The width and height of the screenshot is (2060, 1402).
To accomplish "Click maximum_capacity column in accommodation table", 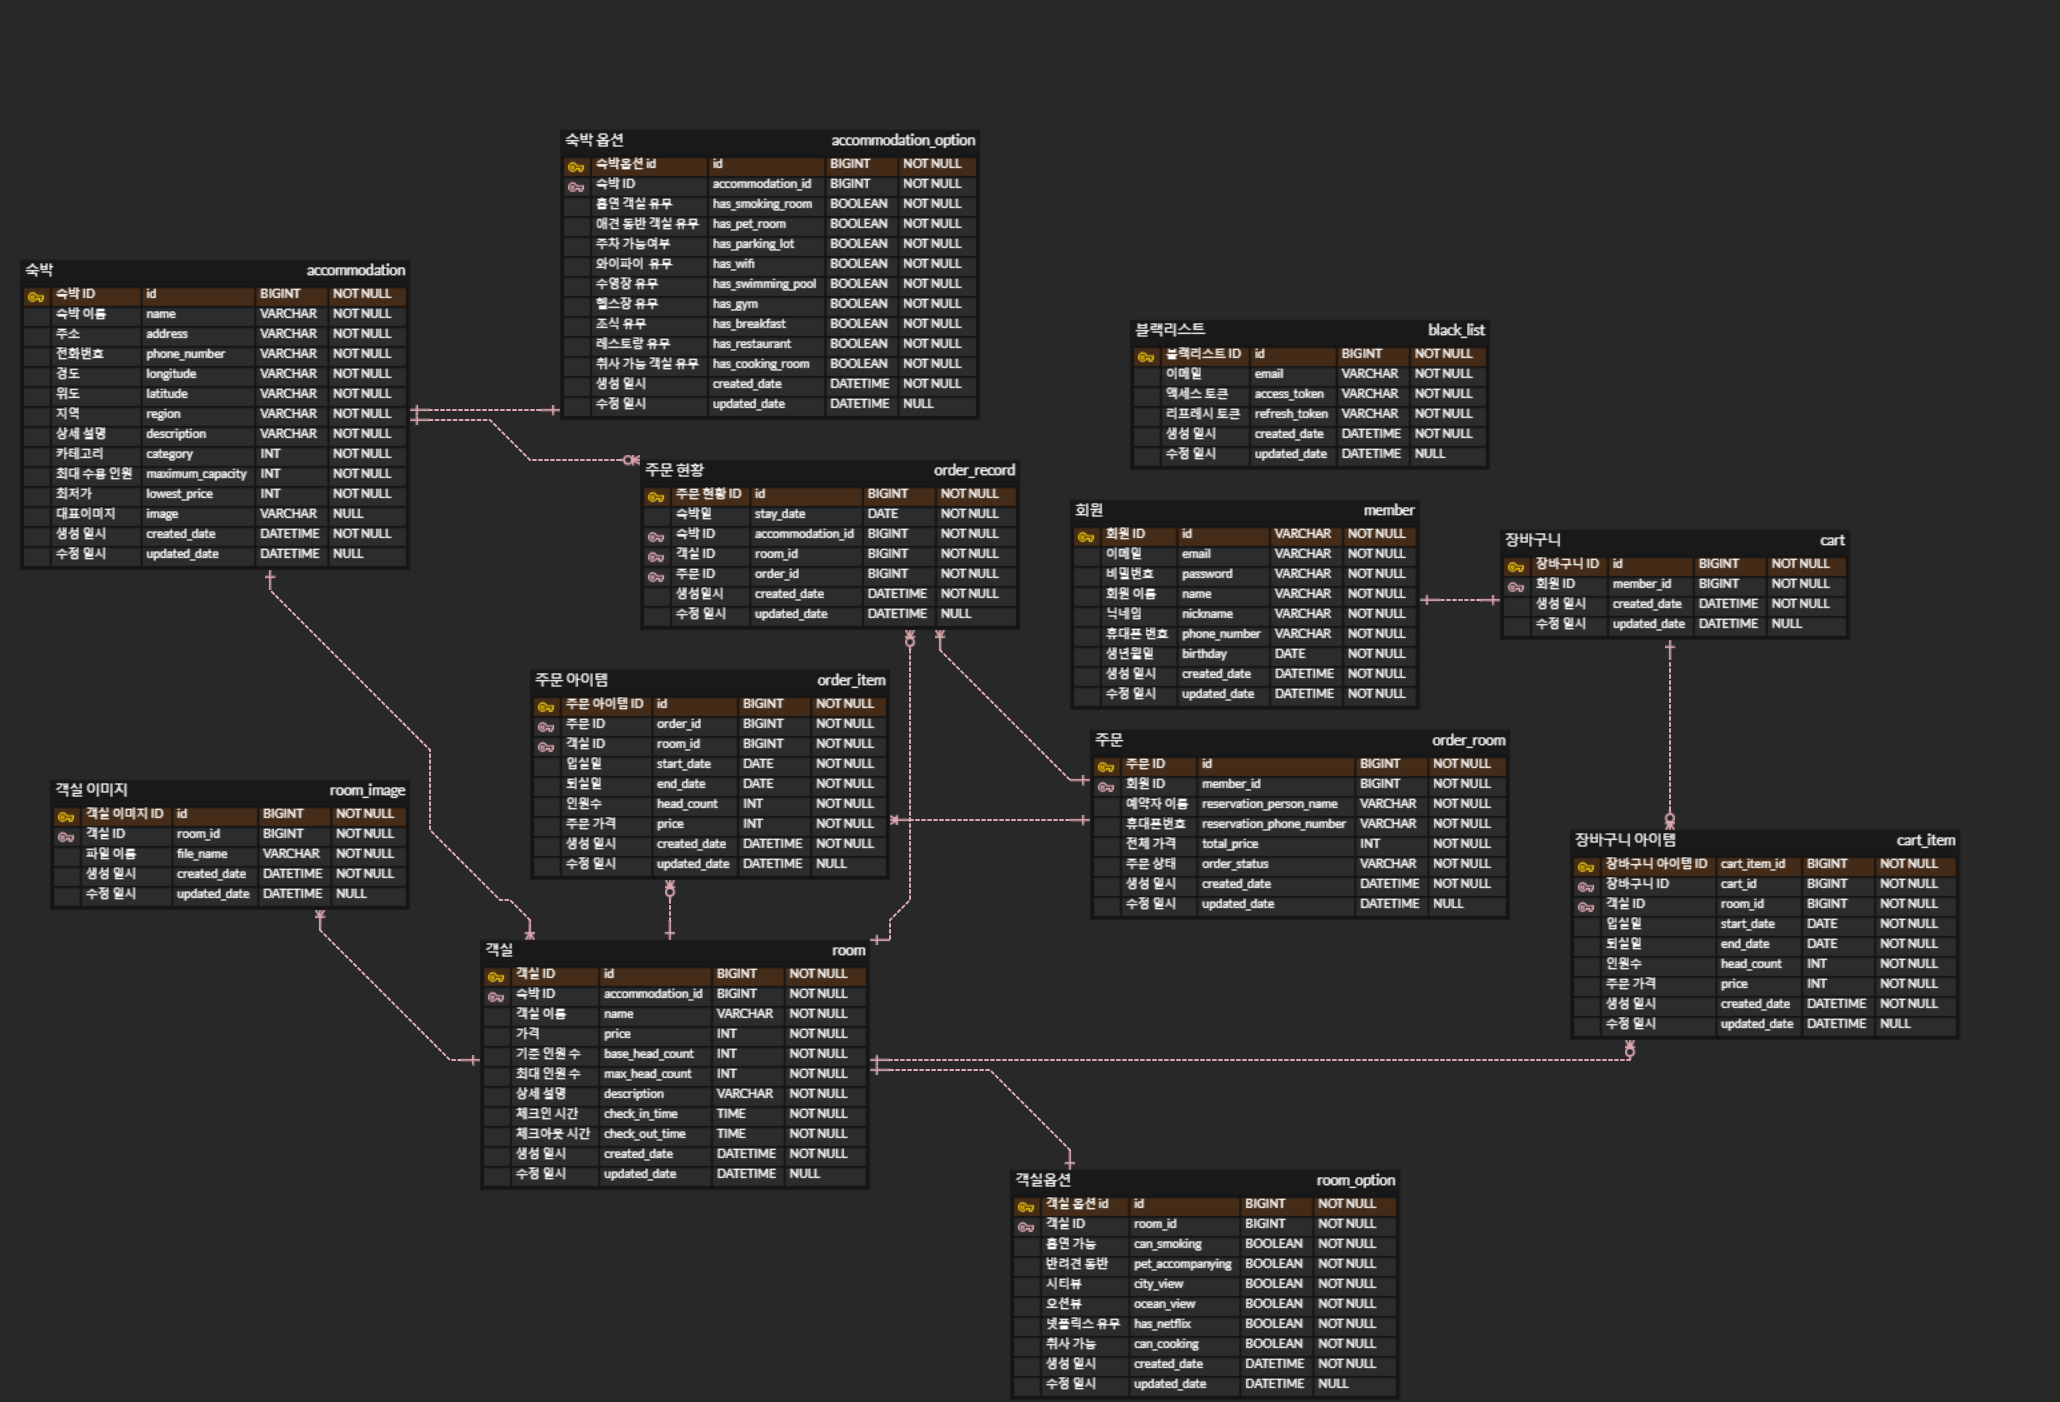I will [196, 474].
